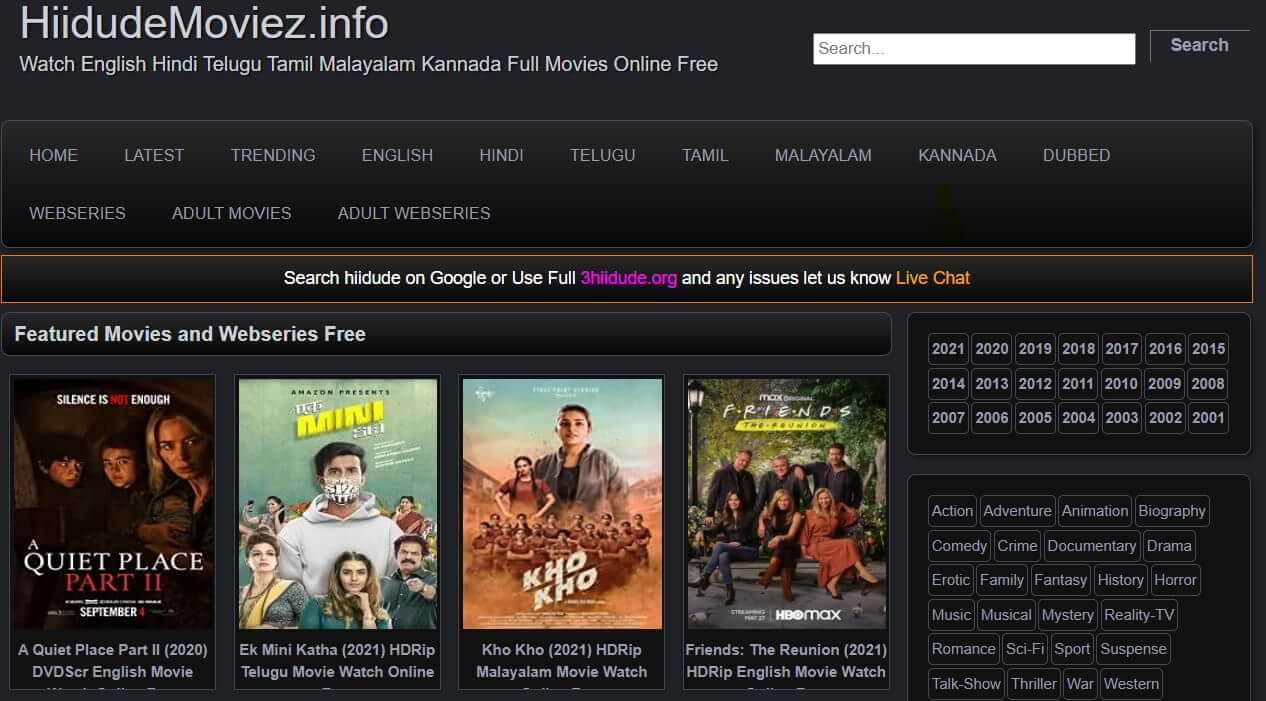Pick the War genre tag
This screenshot has height=701, width=1266.
tap(1081, 684)
